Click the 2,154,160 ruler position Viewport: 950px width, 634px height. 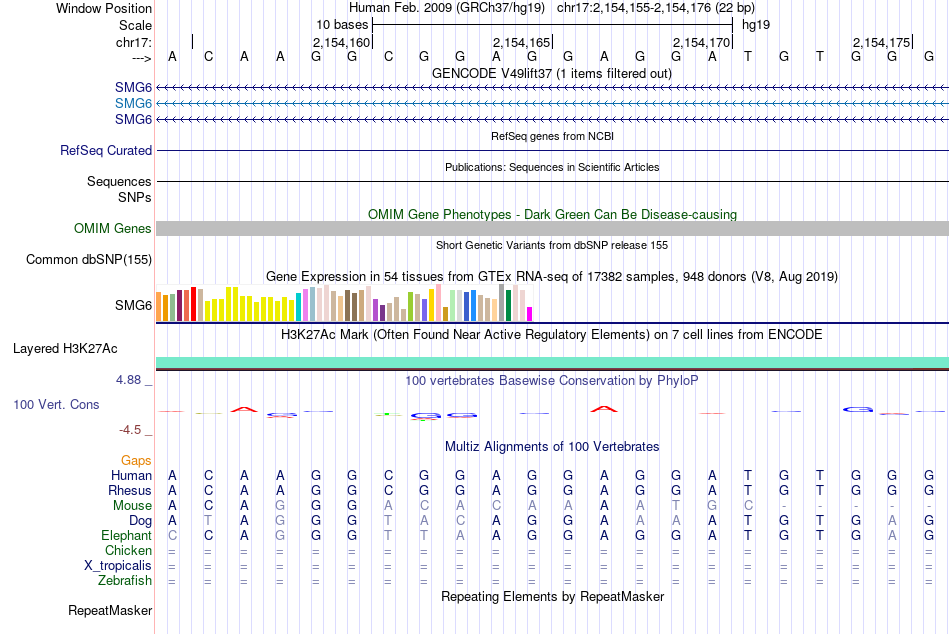(x=341, y=42)
